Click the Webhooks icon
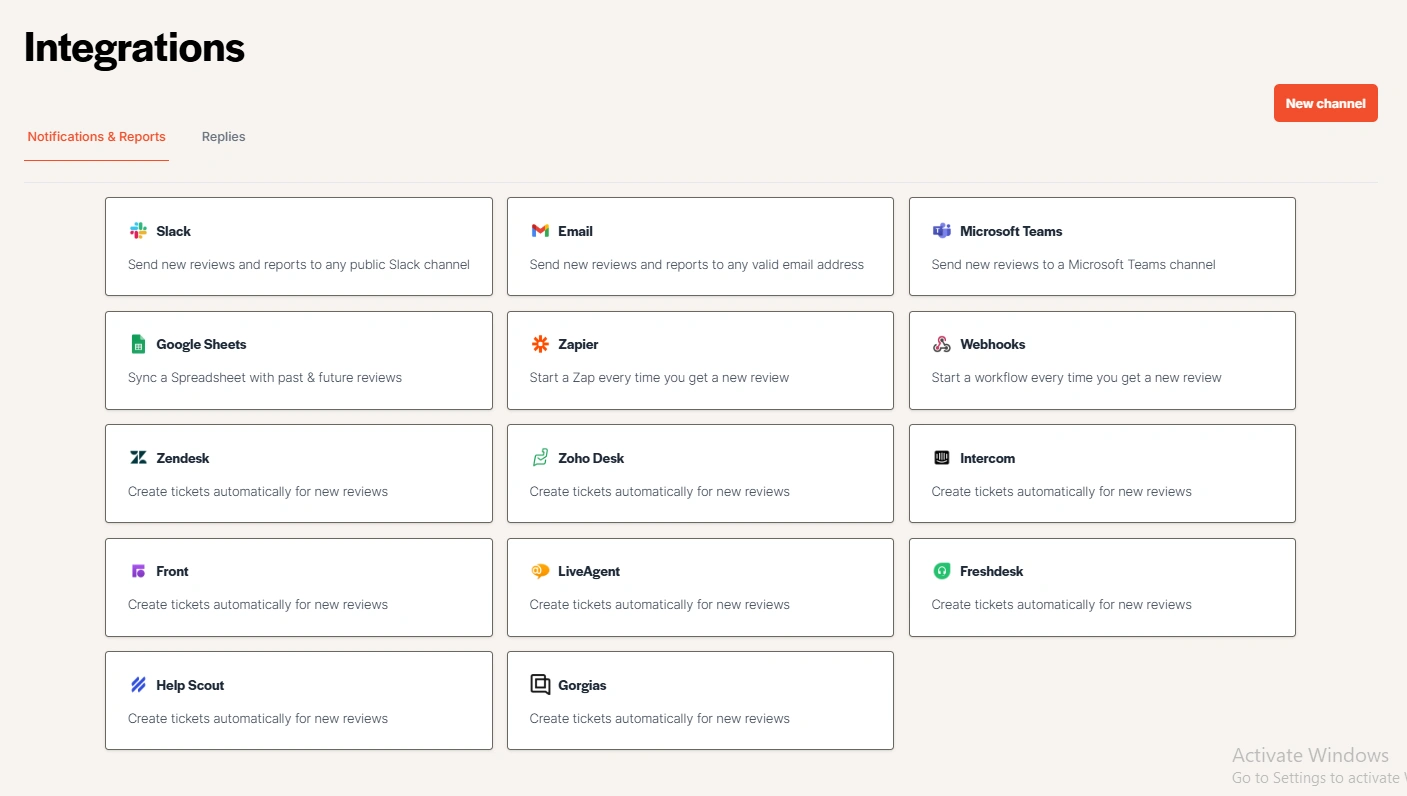This screenshot has height=796, width=1407. point(941,344)
